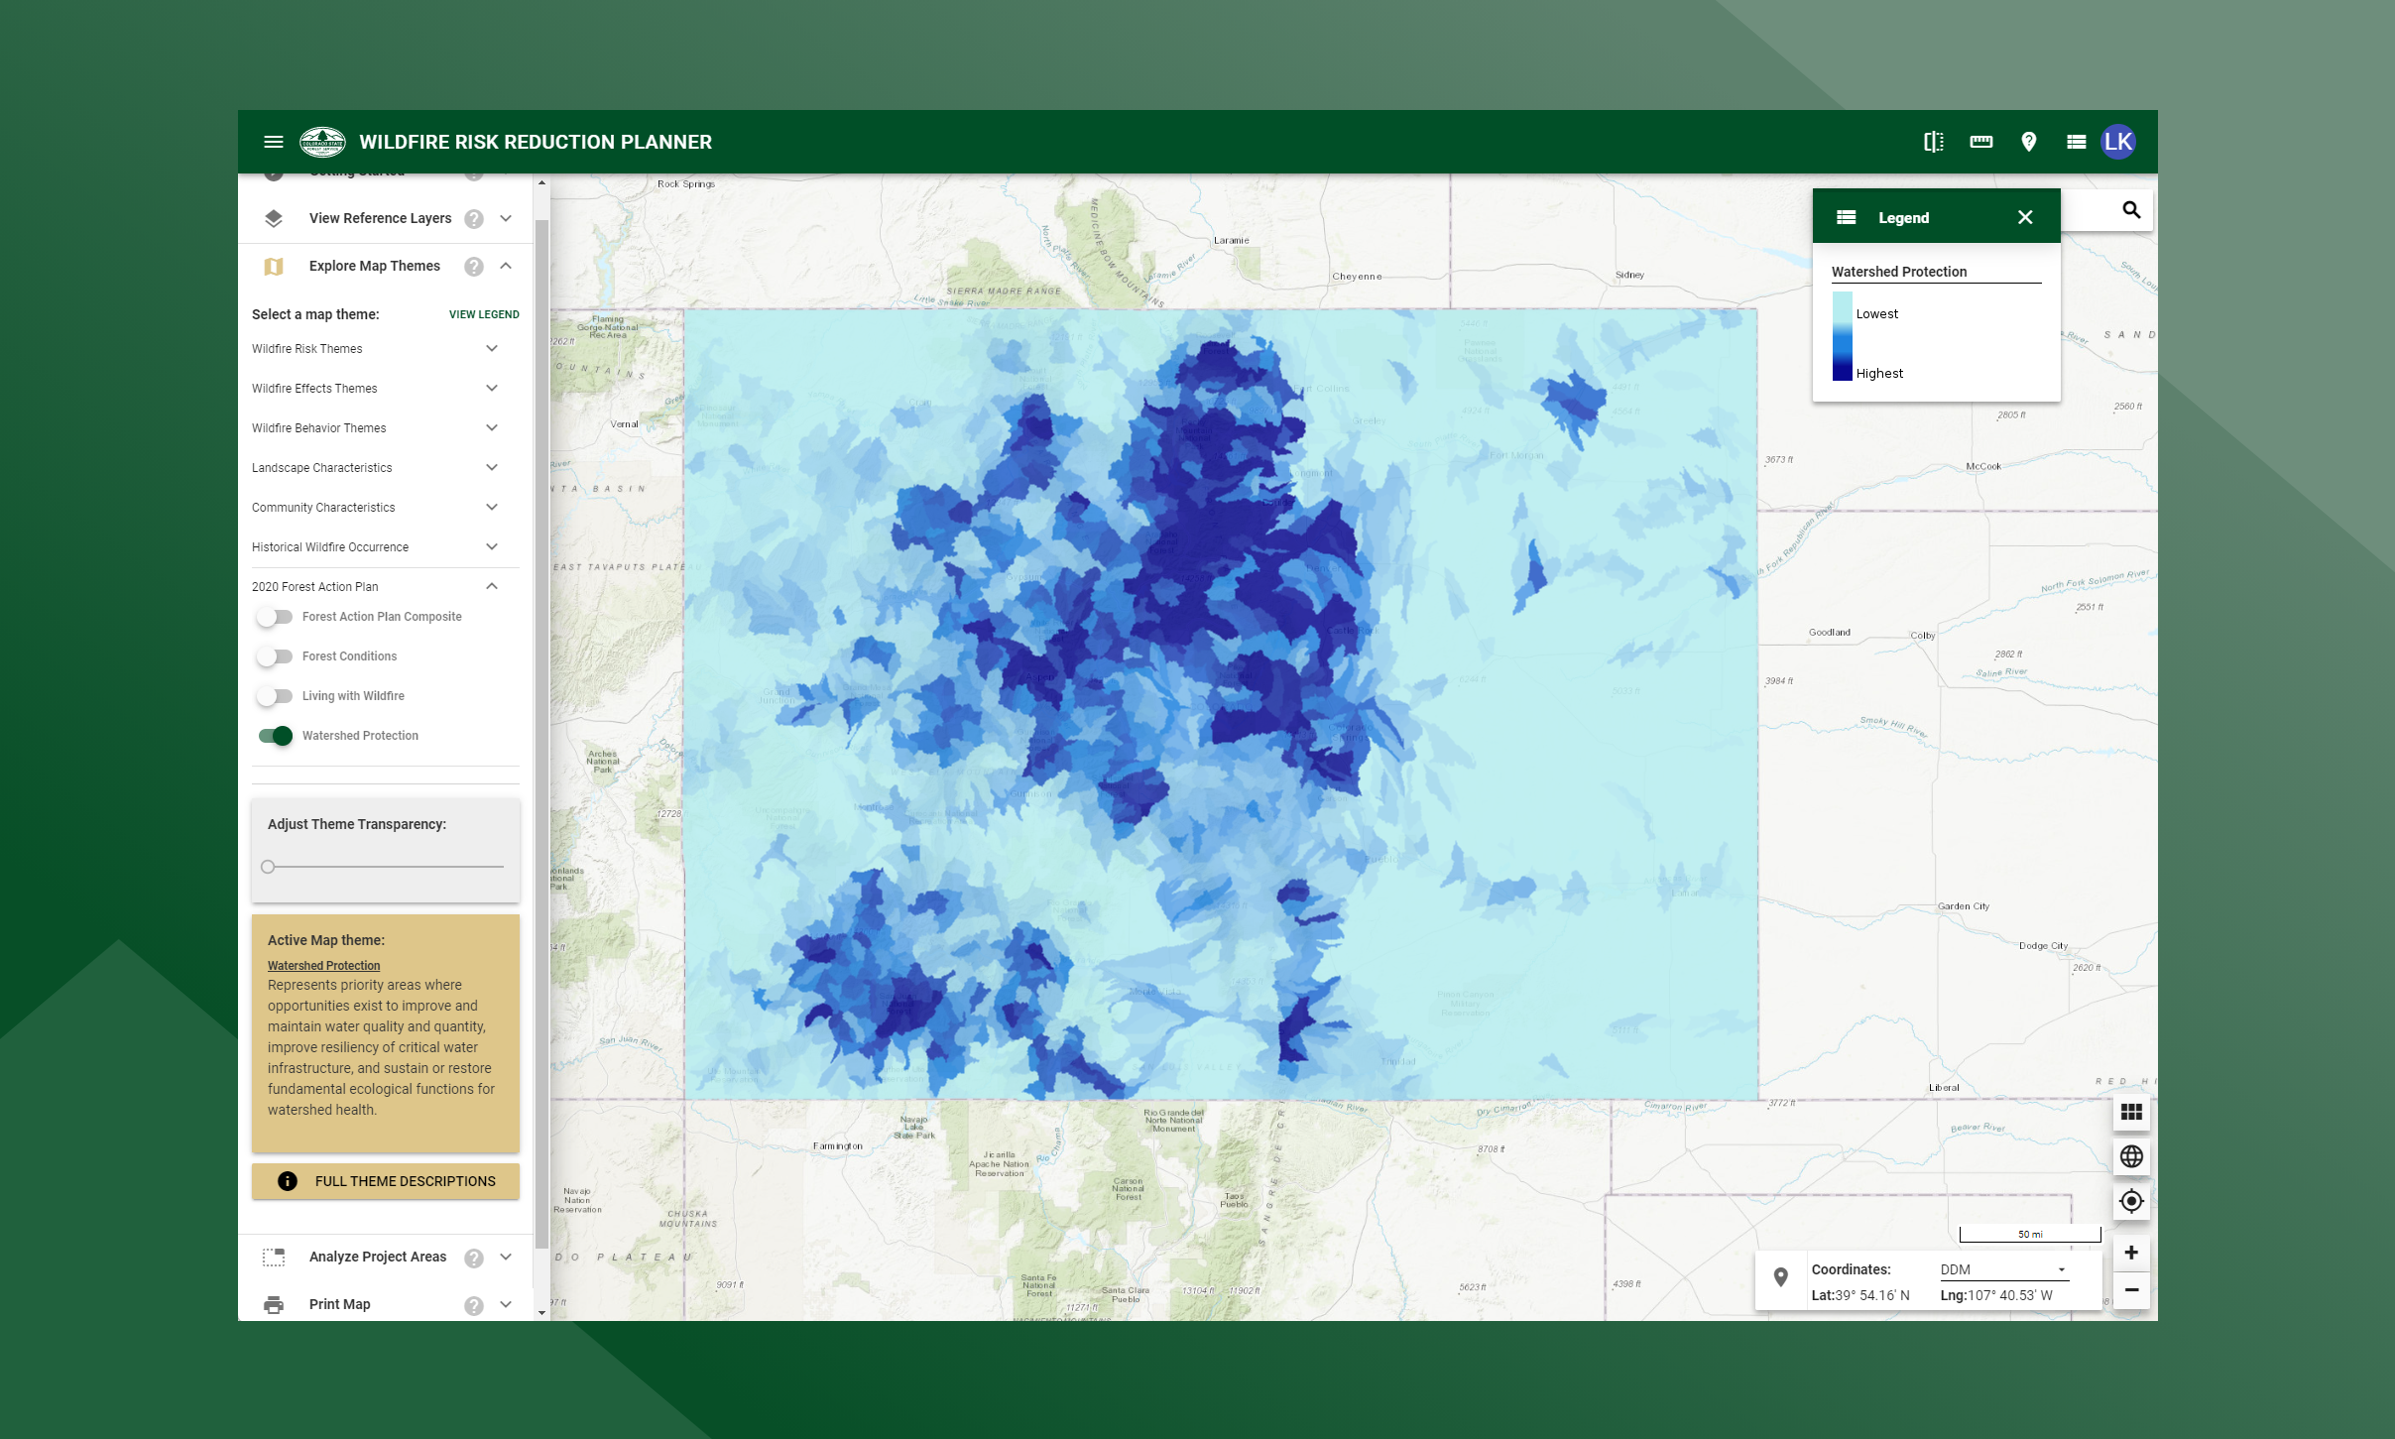This screenshot has width=2395, height=1439.
Task: Open the location pin tool in header
Action: [2028, 142]
